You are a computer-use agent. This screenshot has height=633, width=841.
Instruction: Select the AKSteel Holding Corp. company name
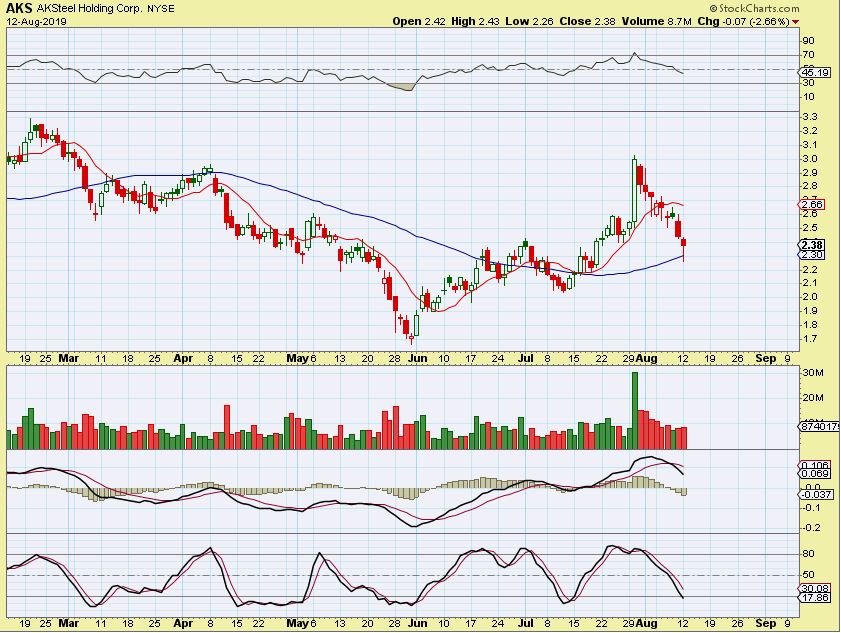pos(90,9)
